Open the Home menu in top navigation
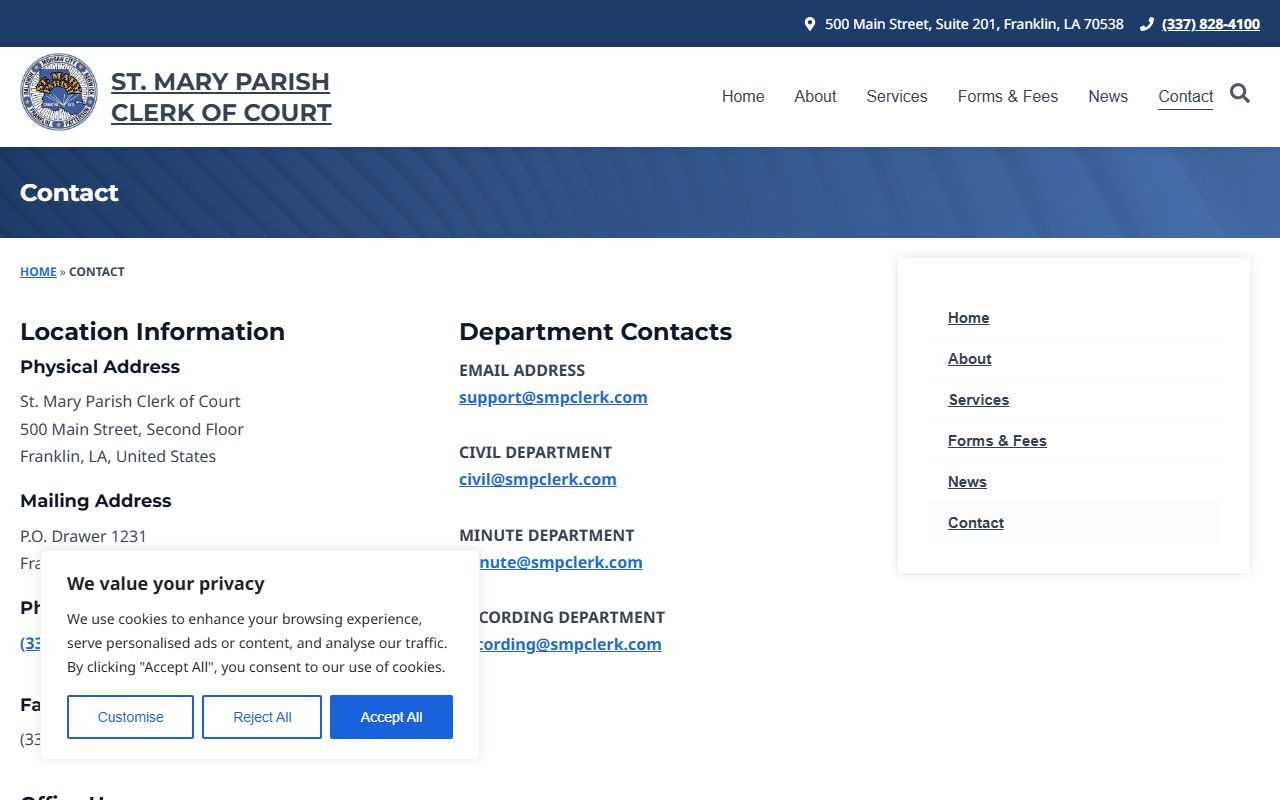Screen dimensions: 1280x800 (x=743, y=96)
